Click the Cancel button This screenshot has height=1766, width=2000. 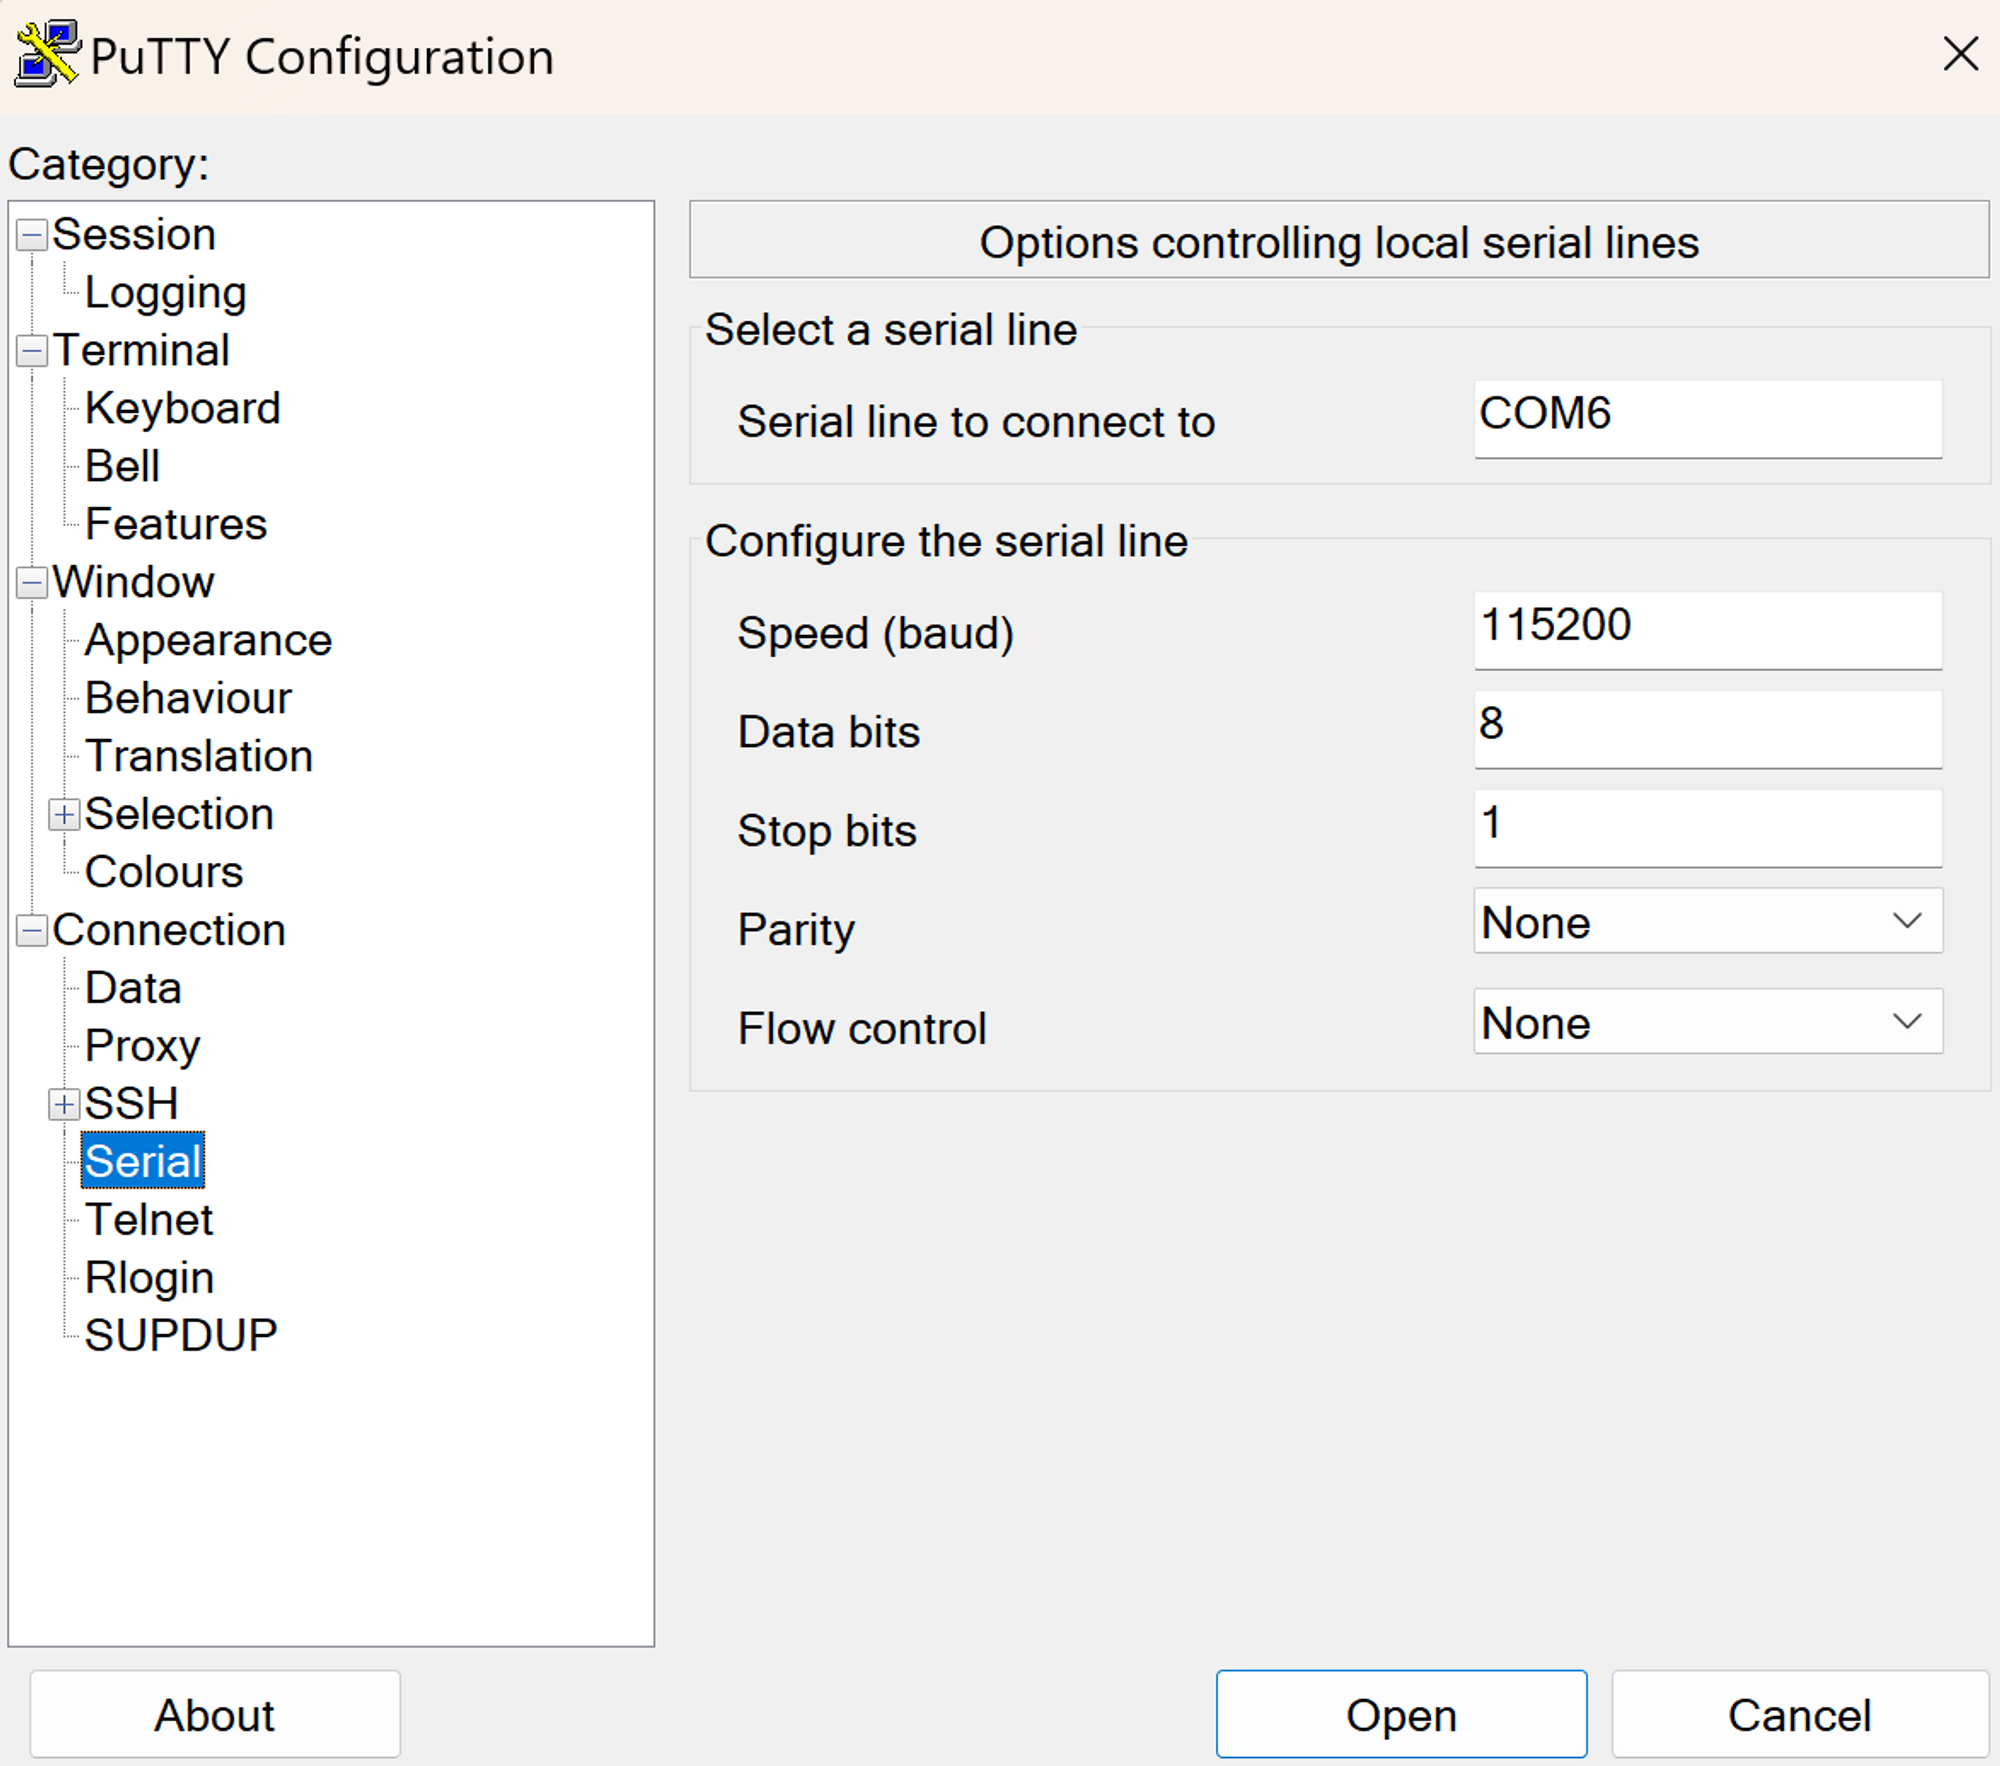pos(1798,1715)
